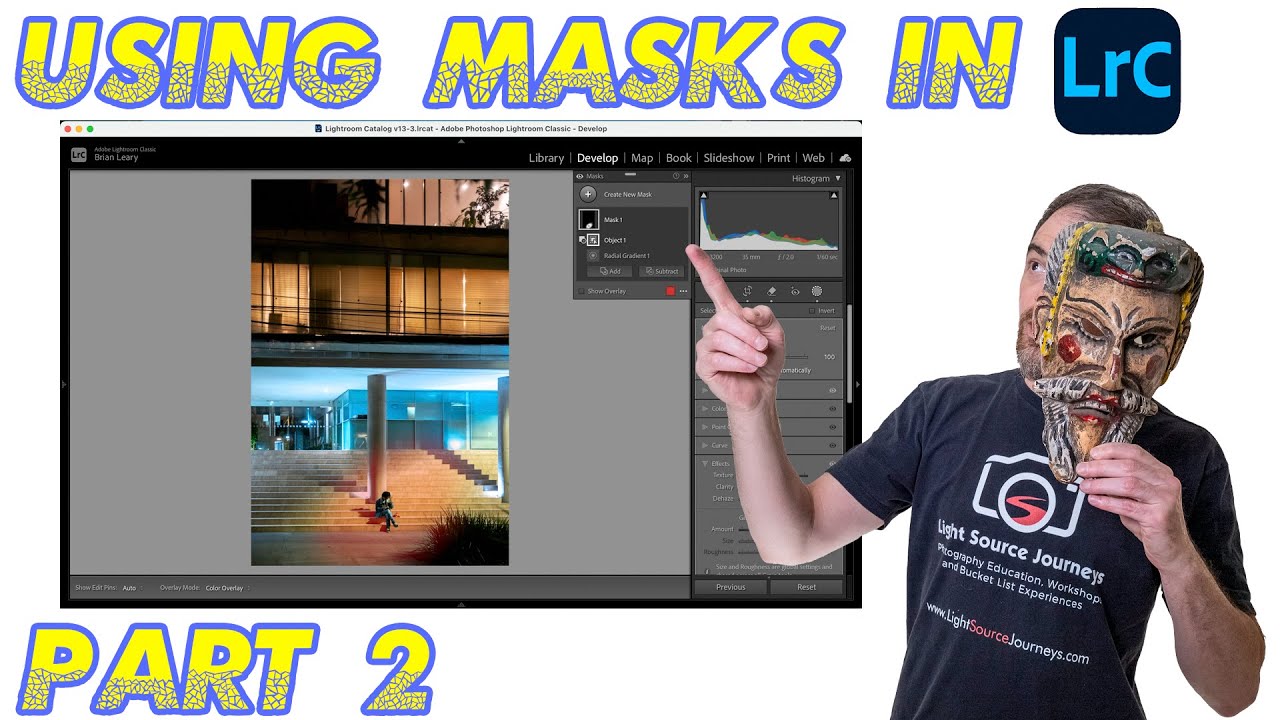The height and width of the screenshot is (720, 1280).
Task: Click the right panel collapse arrow
Action: (858, 384)
